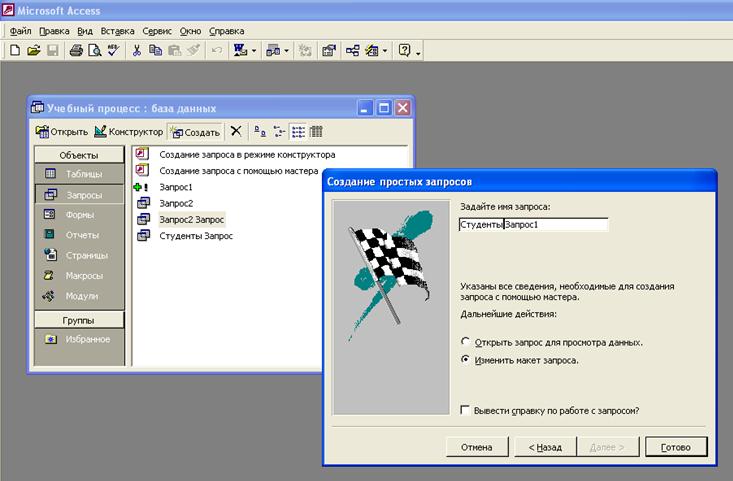Click Создать in database window toolbar
The height and width of the screenshot is (481, 733).
click(x=195, y=132)
